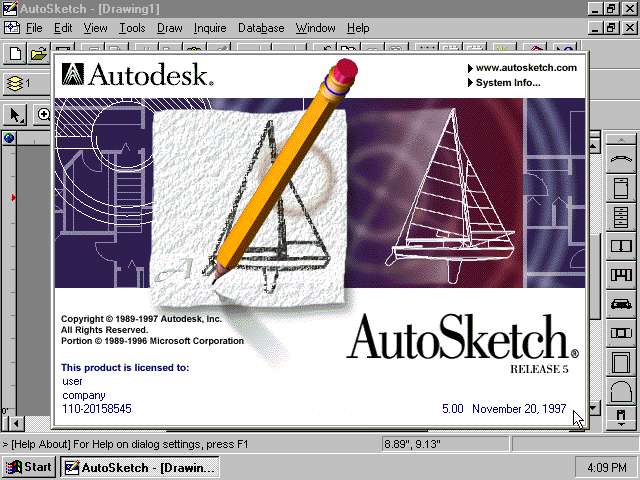The width and height of the screenshot is (640, 480).
Task: Click the vertical scrollbar down arrow
Action: point(594,408)
